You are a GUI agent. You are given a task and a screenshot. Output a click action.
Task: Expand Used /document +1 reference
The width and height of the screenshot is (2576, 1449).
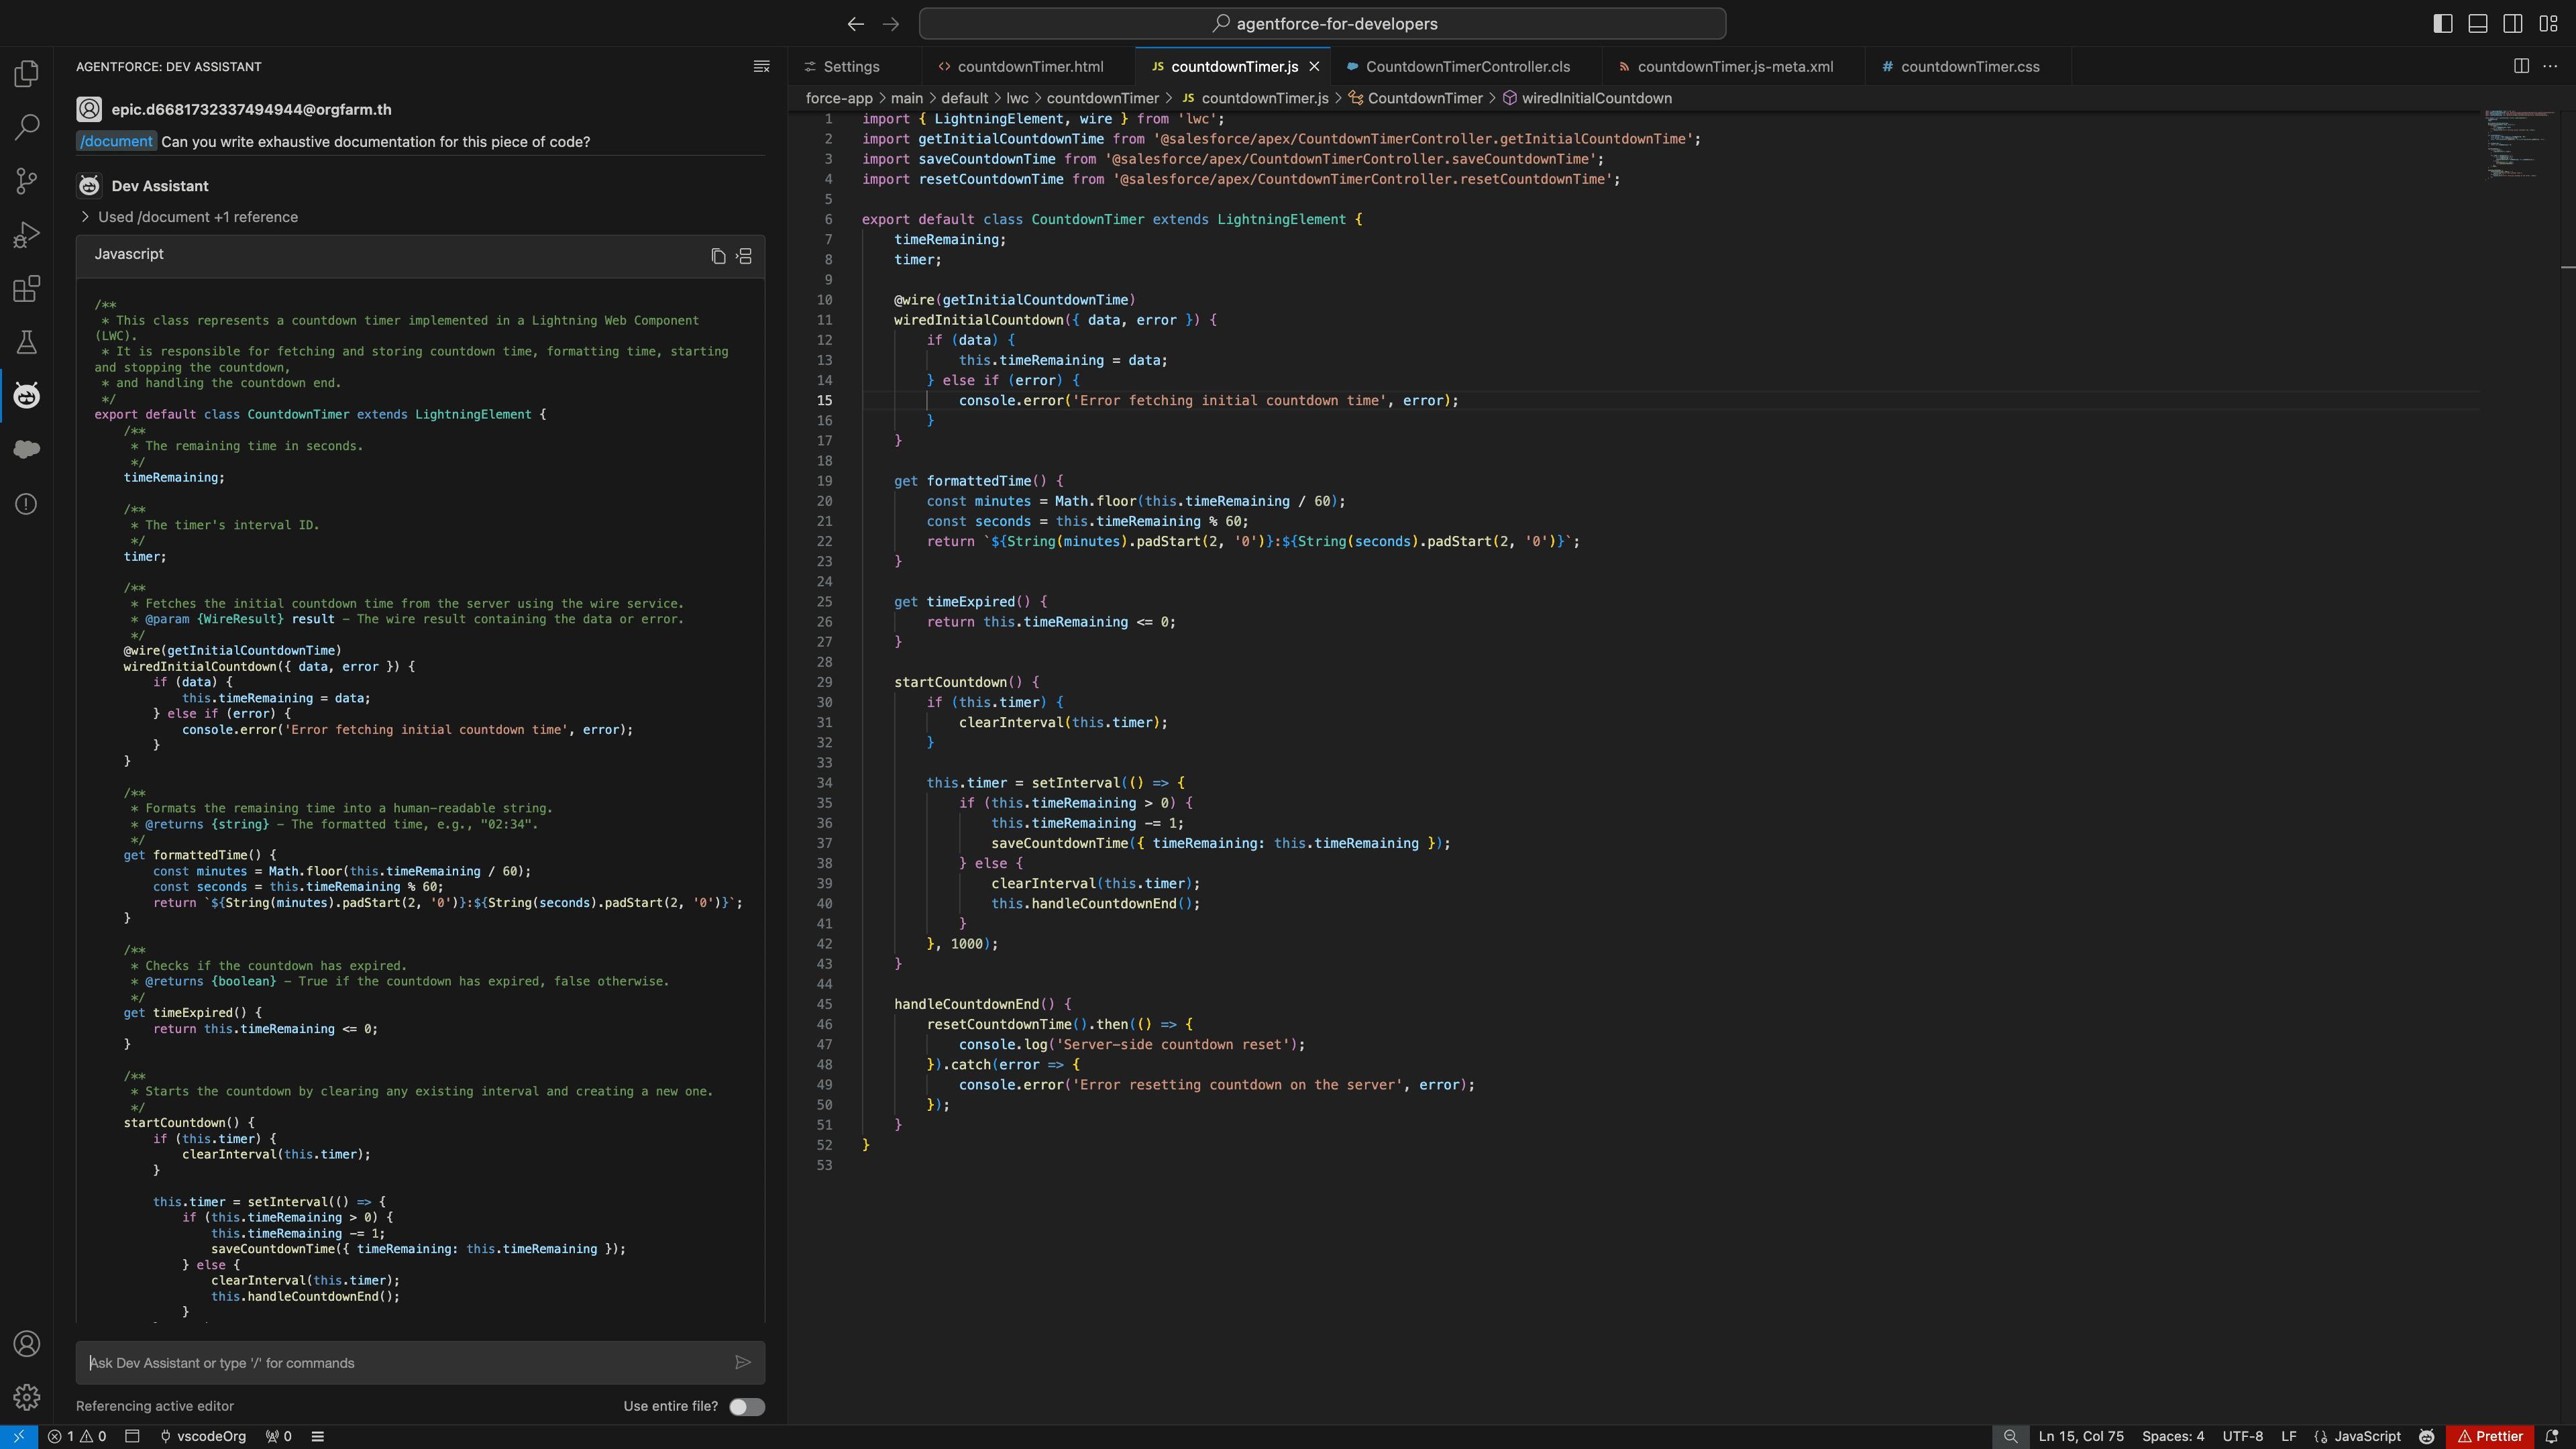coord(188,217)
